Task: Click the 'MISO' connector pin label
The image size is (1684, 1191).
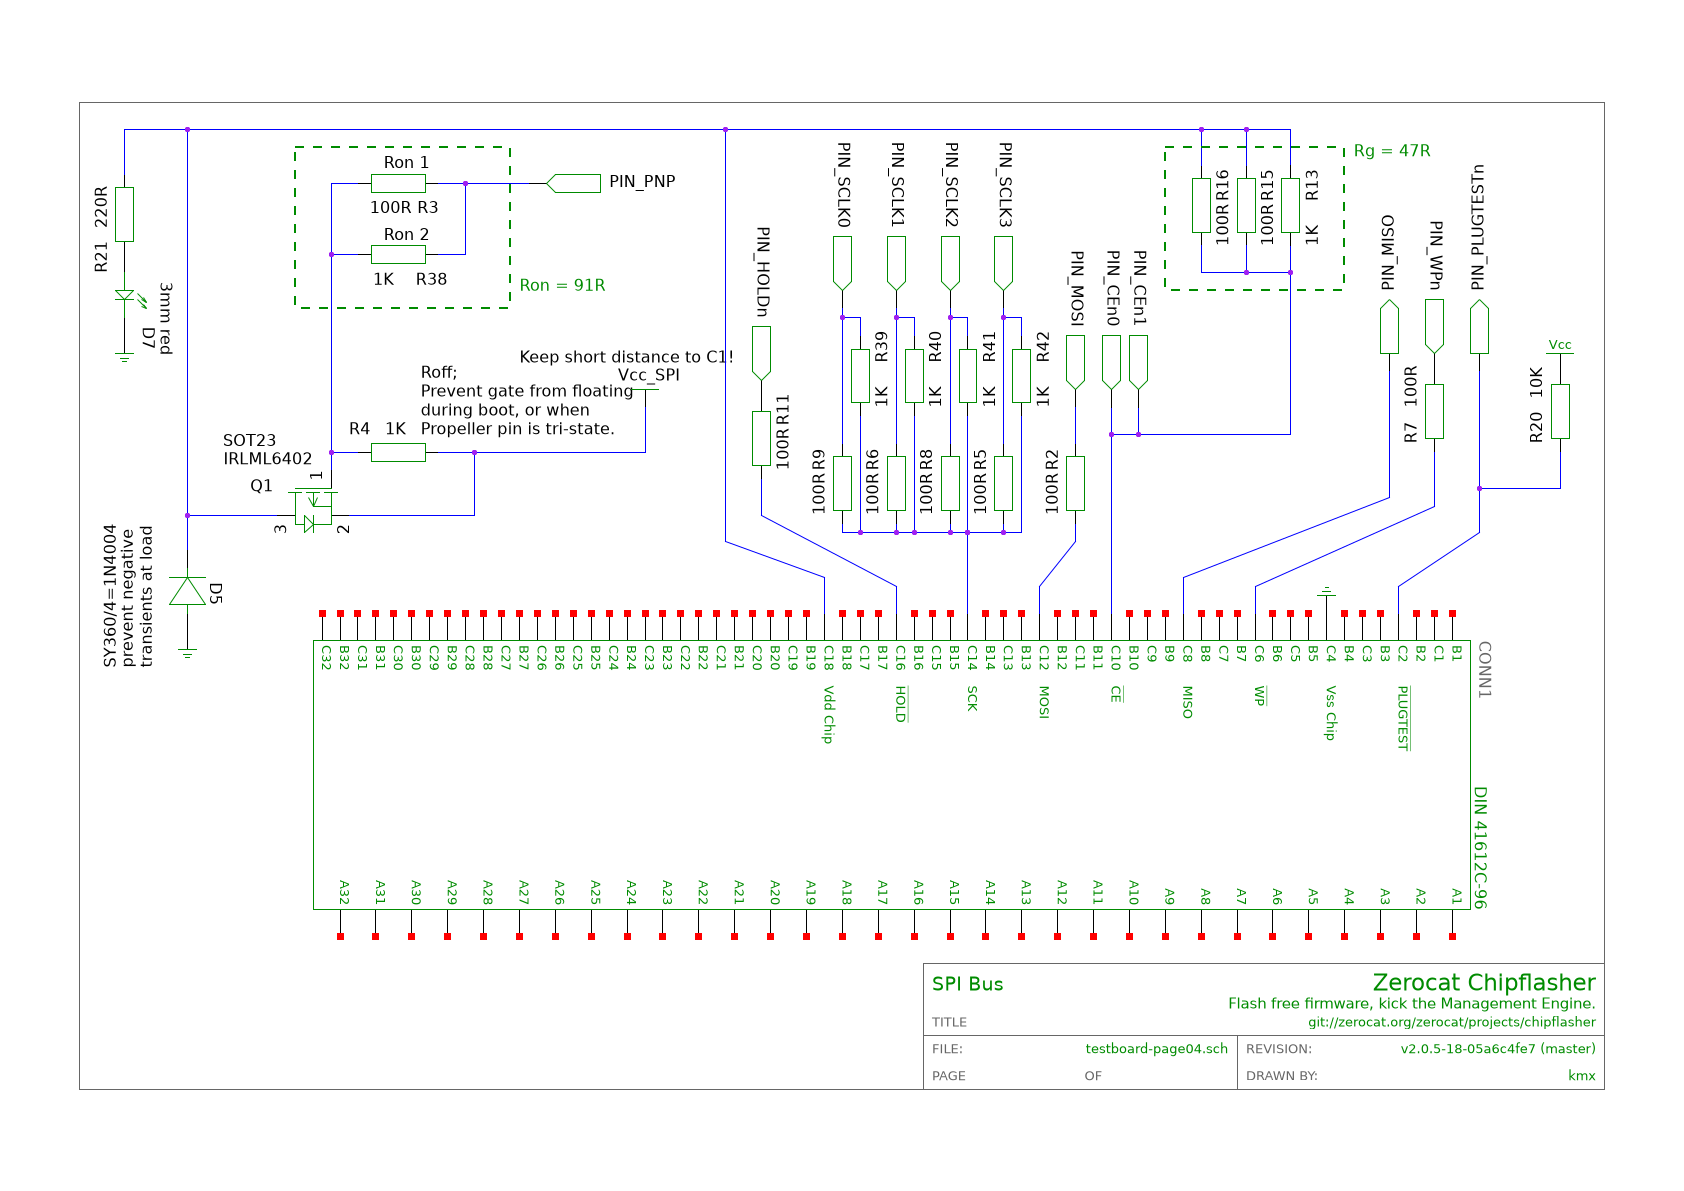Action: coord(1188,702)
